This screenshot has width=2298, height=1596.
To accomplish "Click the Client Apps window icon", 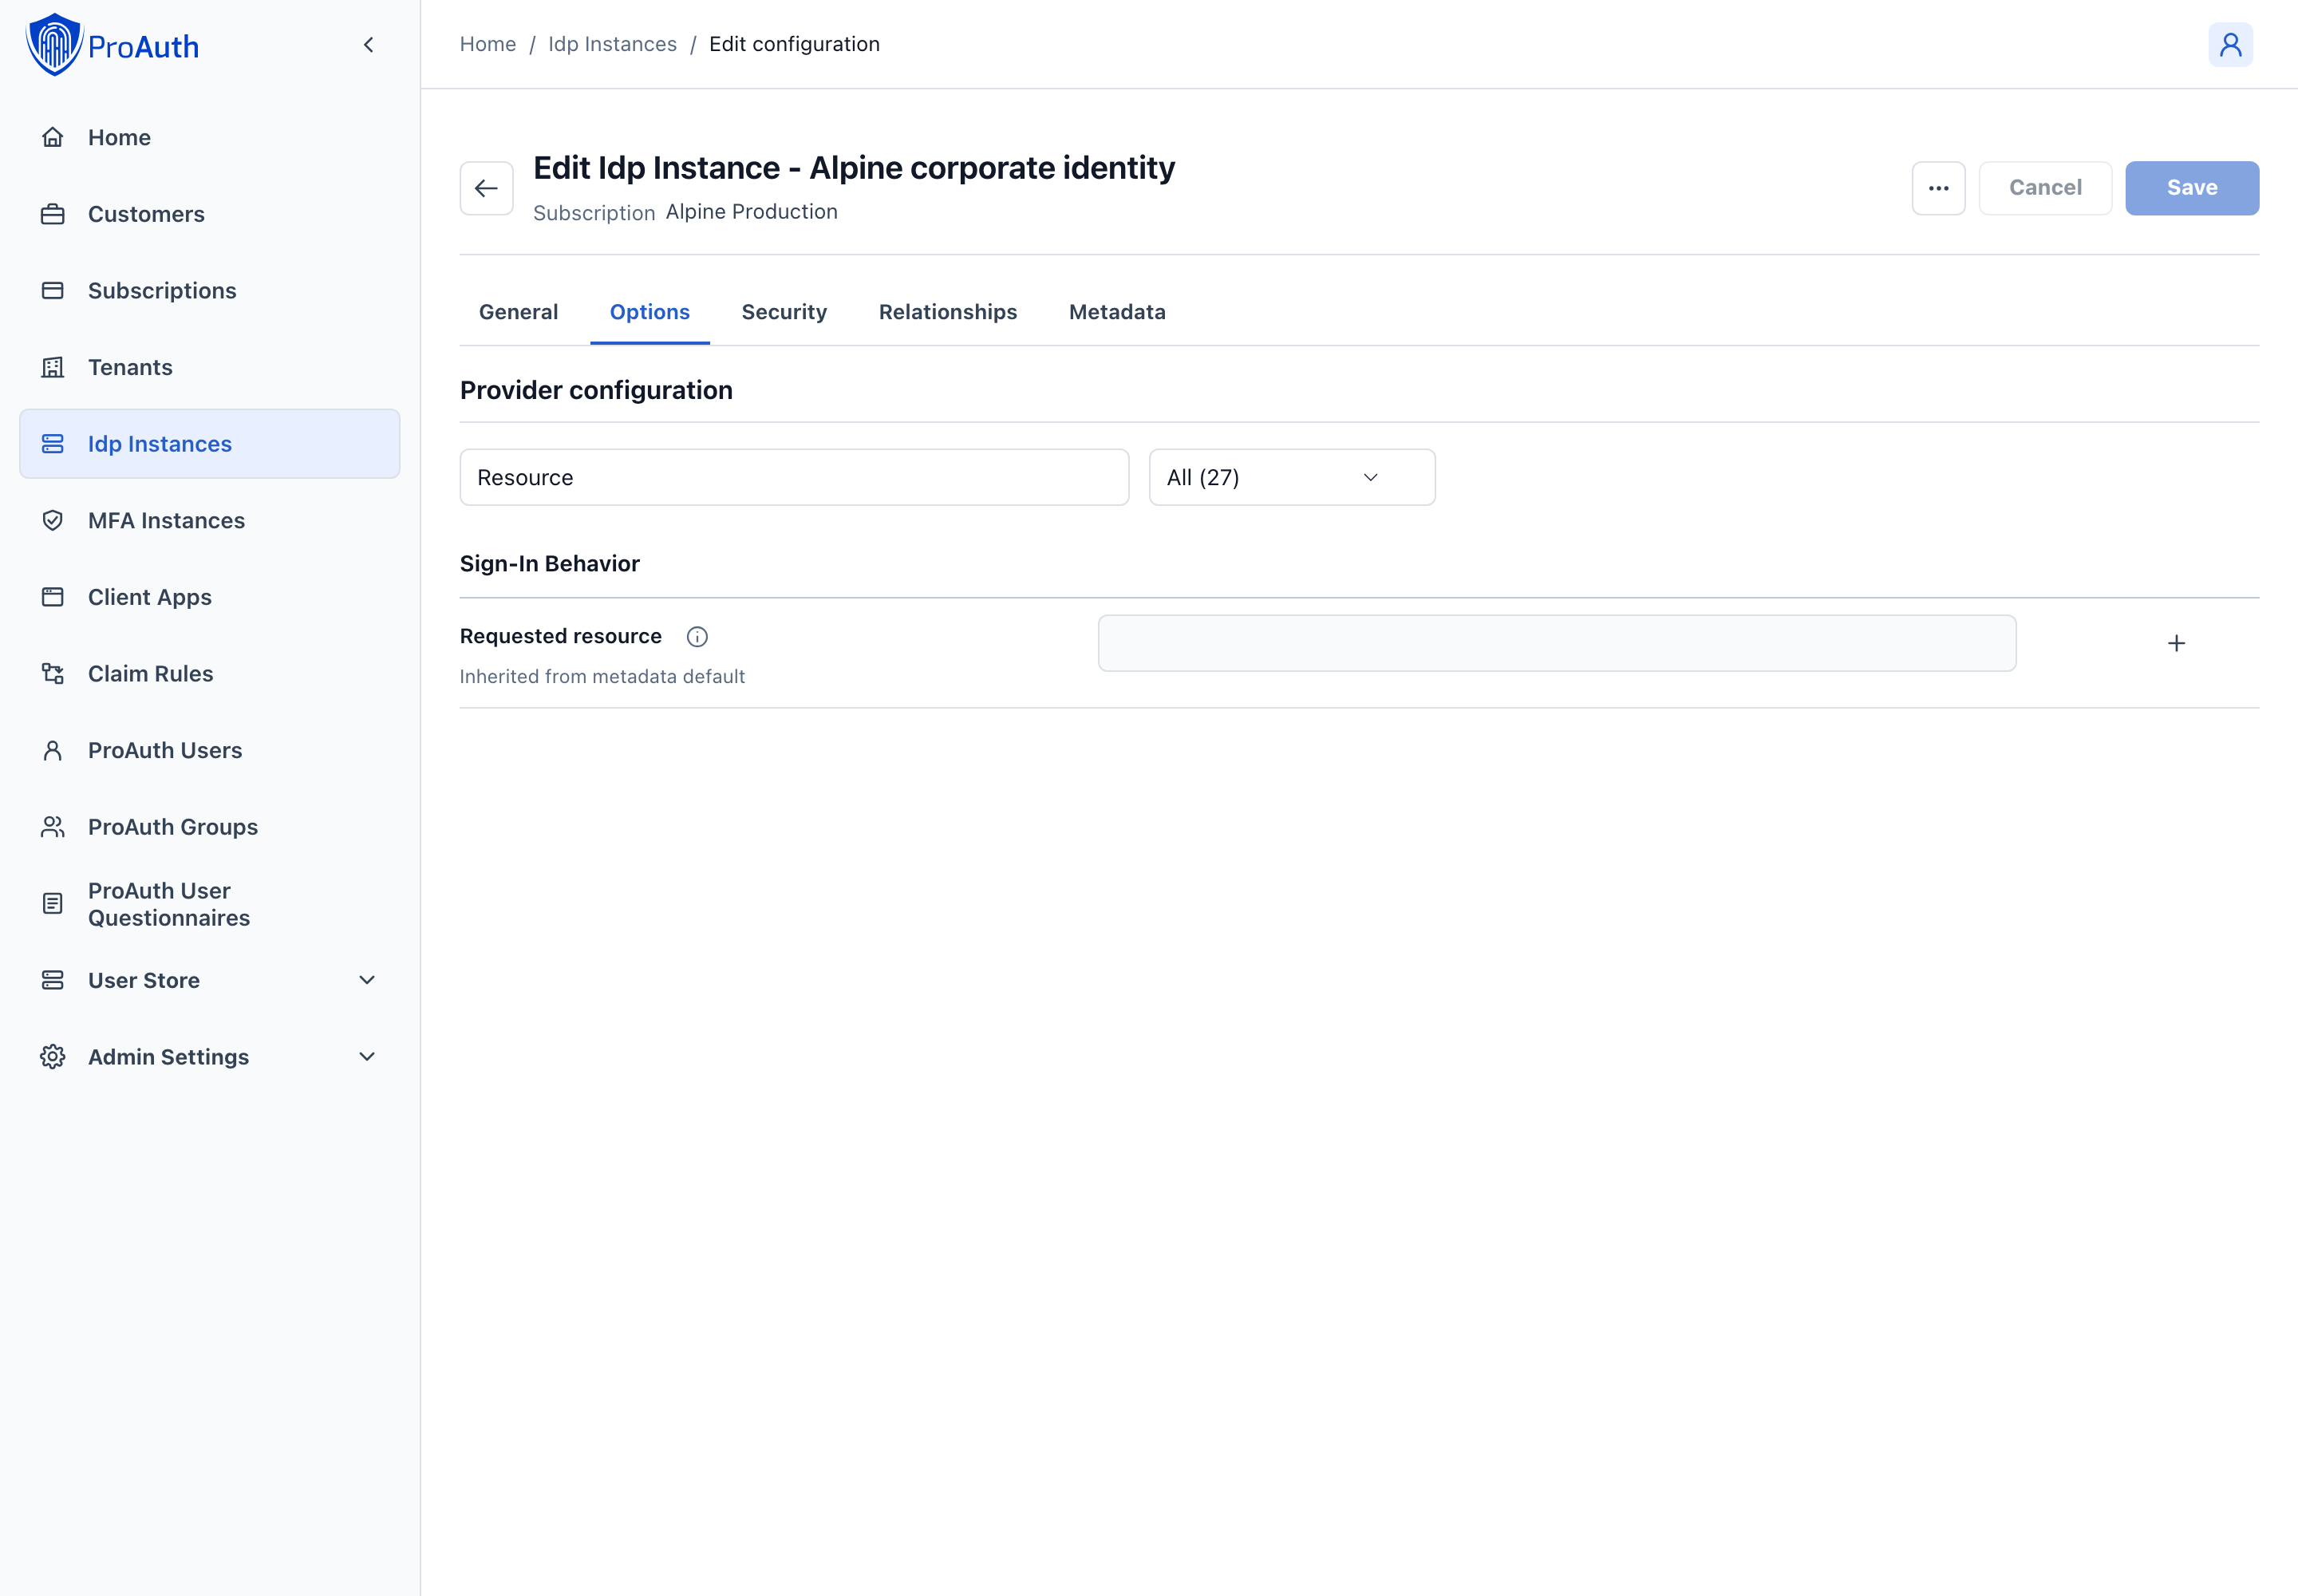I will point(53,597).
